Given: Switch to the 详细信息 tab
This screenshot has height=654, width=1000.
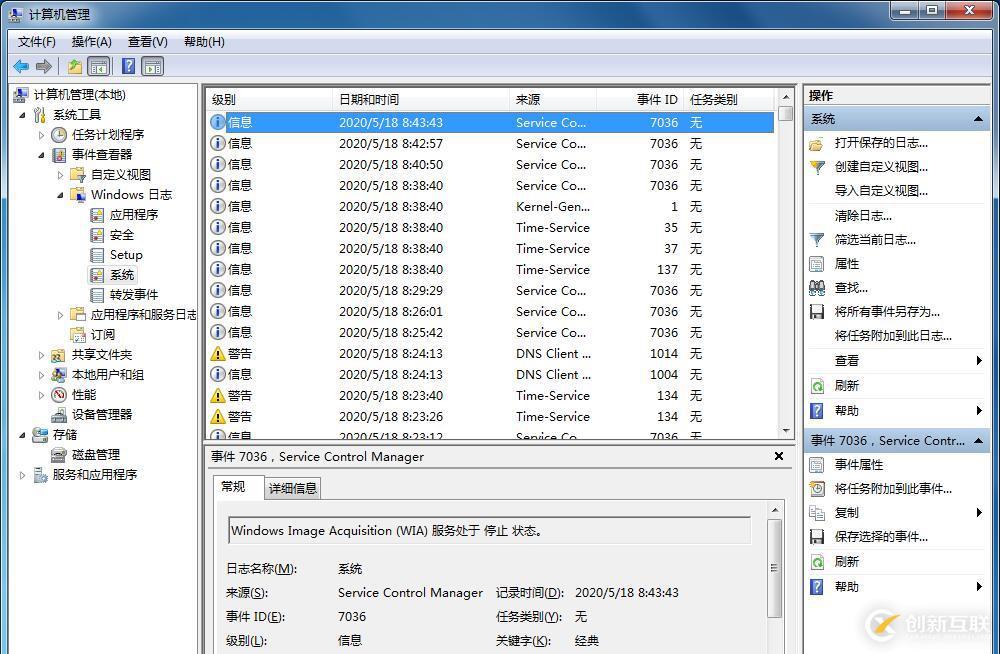Looking at the screenshot, I should (x=293, y=488).
